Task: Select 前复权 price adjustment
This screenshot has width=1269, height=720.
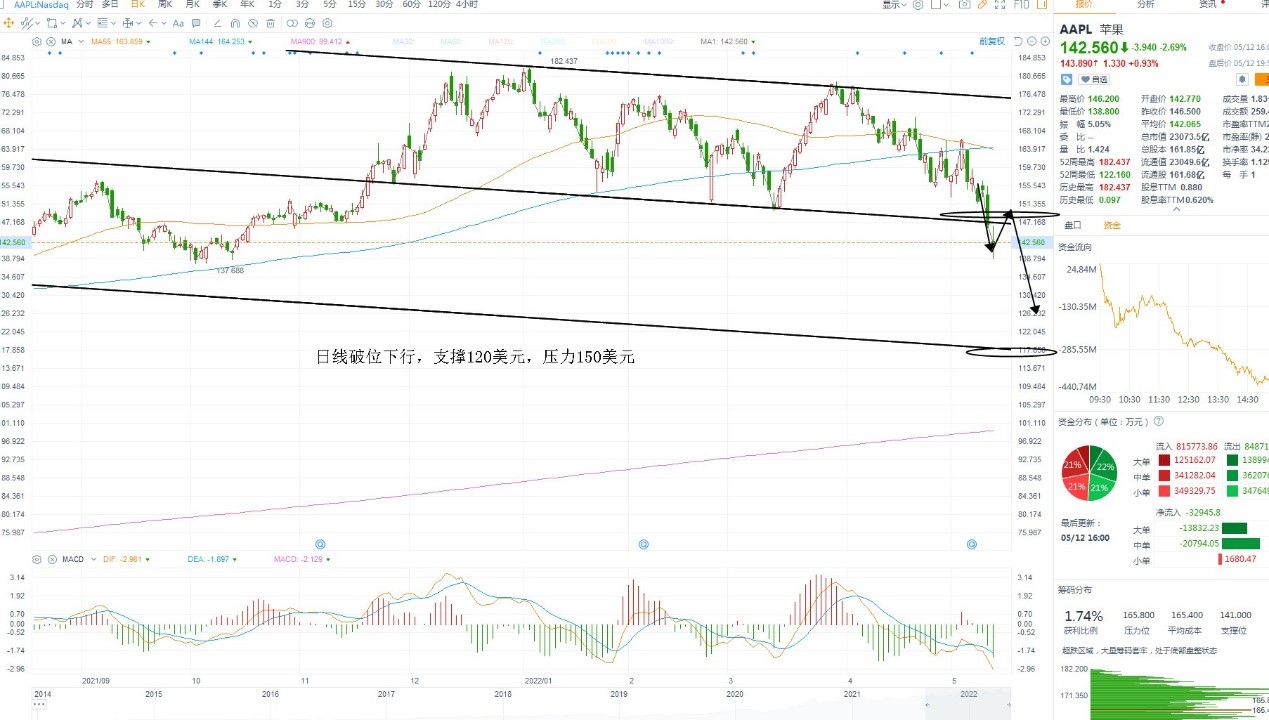Action: coord(992,42)
